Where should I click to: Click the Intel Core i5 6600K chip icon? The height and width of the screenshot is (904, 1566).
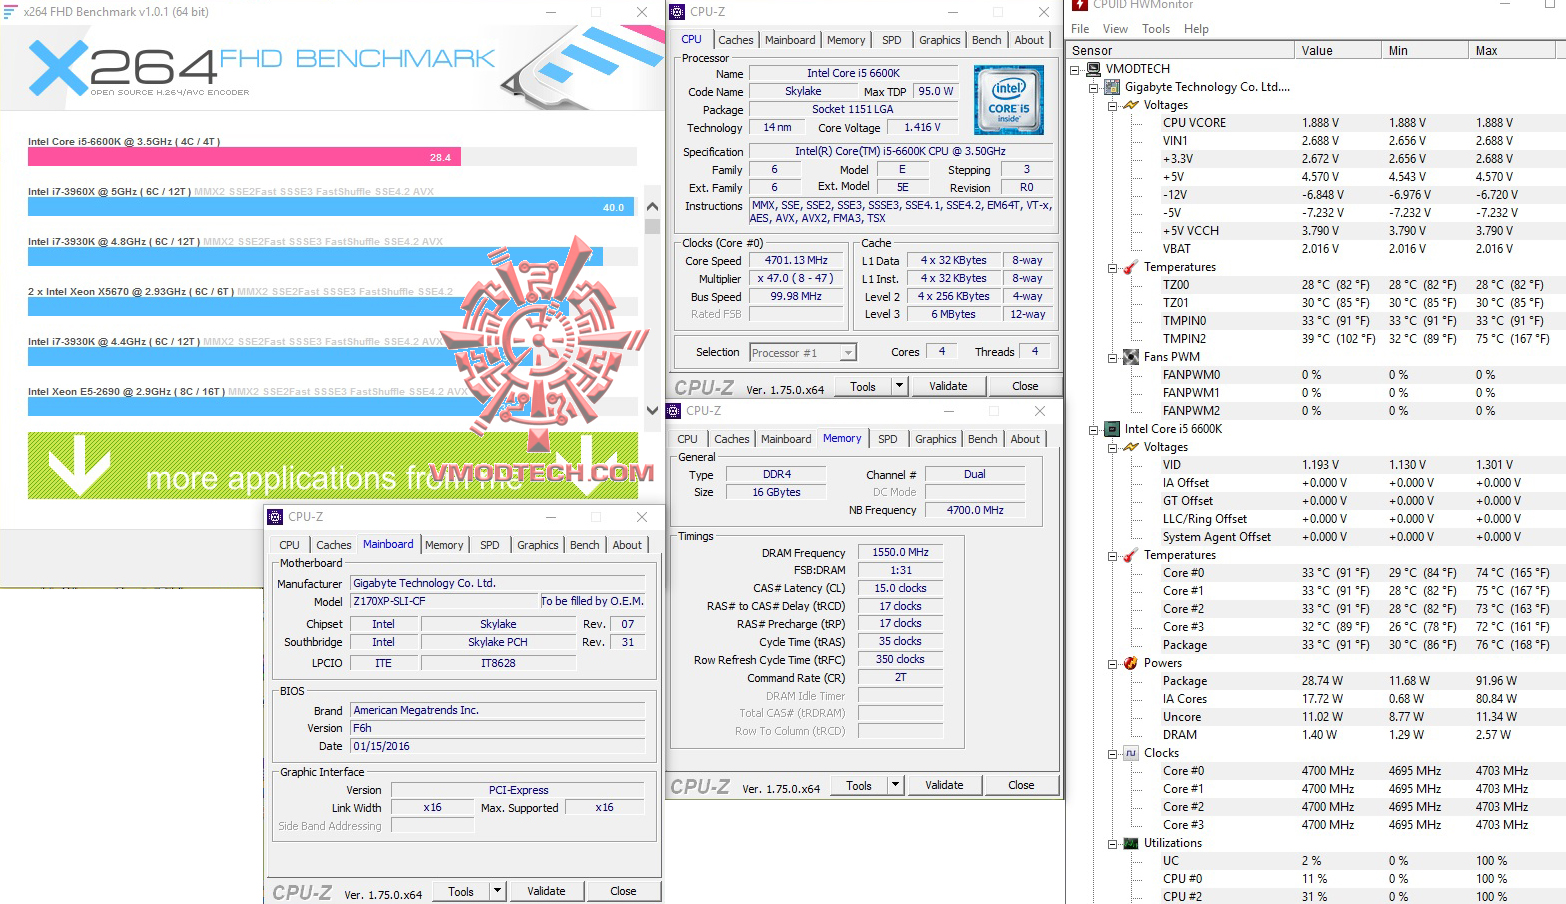[1112, 429]
